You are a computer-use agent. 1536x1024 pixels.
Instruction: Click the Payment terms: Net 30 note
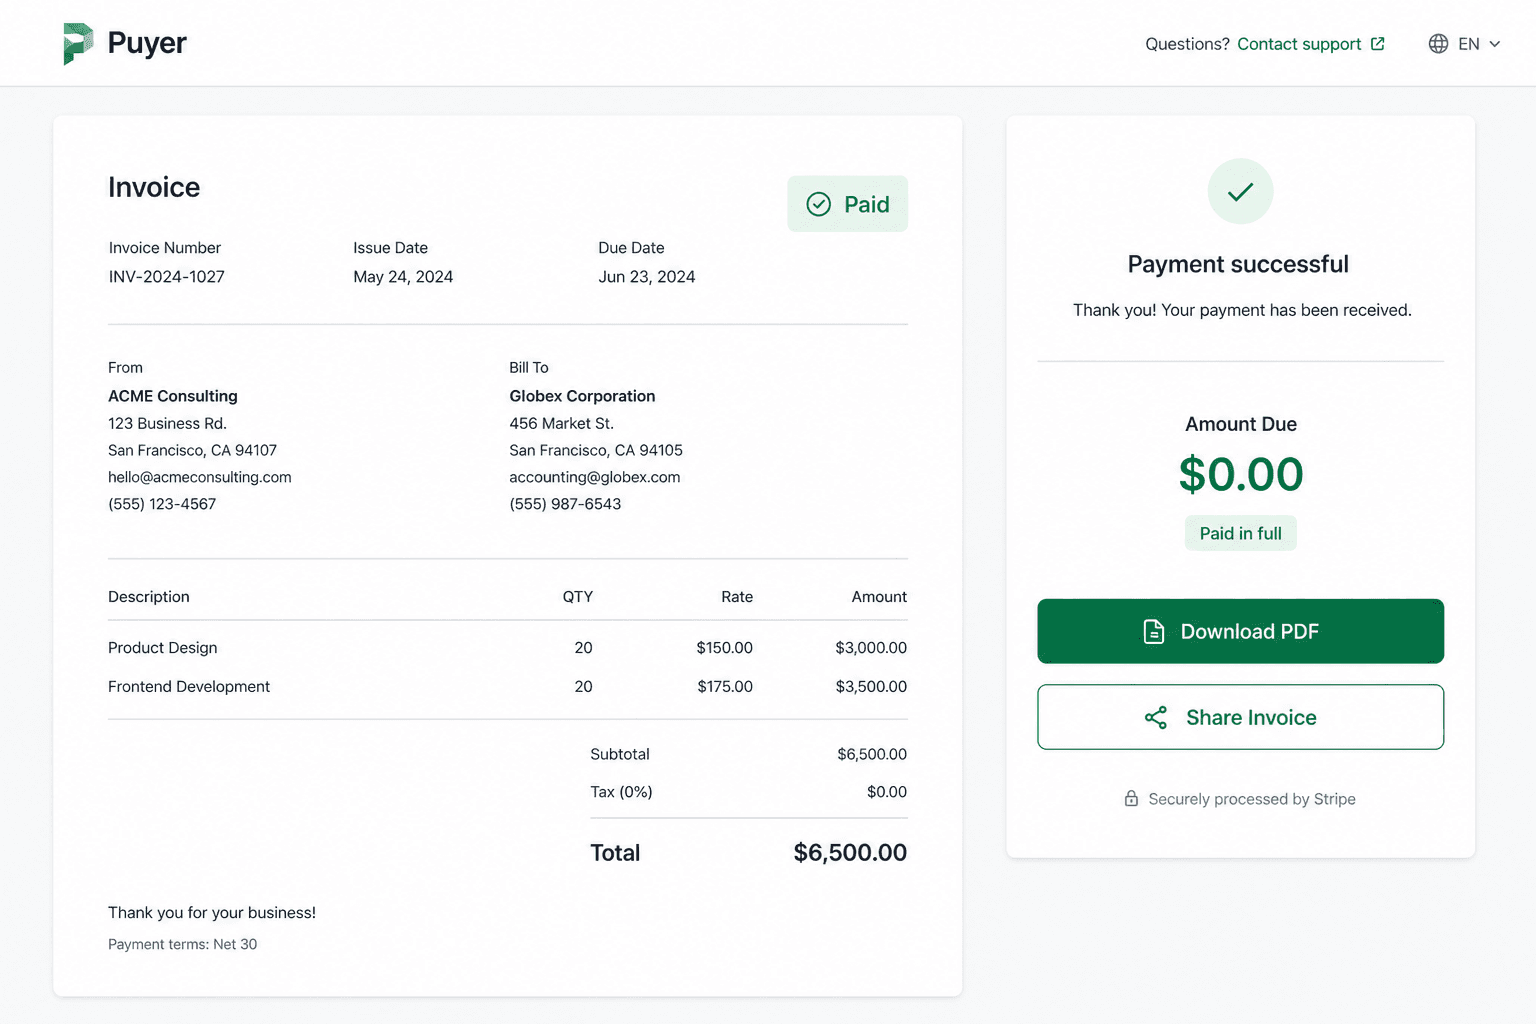182,944
